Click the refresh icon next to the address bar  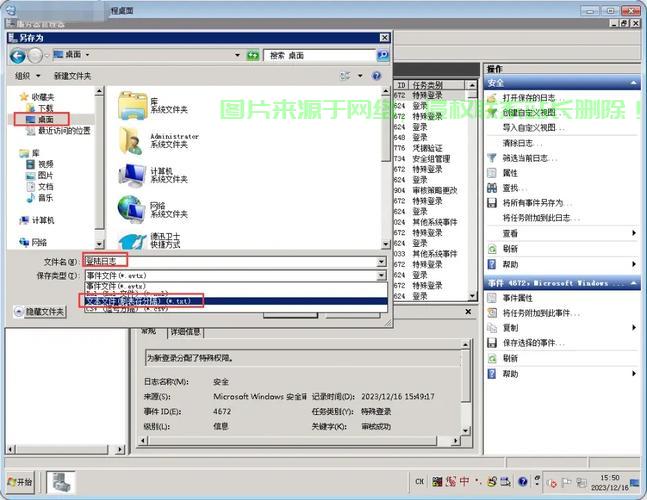tap(253, 55)
